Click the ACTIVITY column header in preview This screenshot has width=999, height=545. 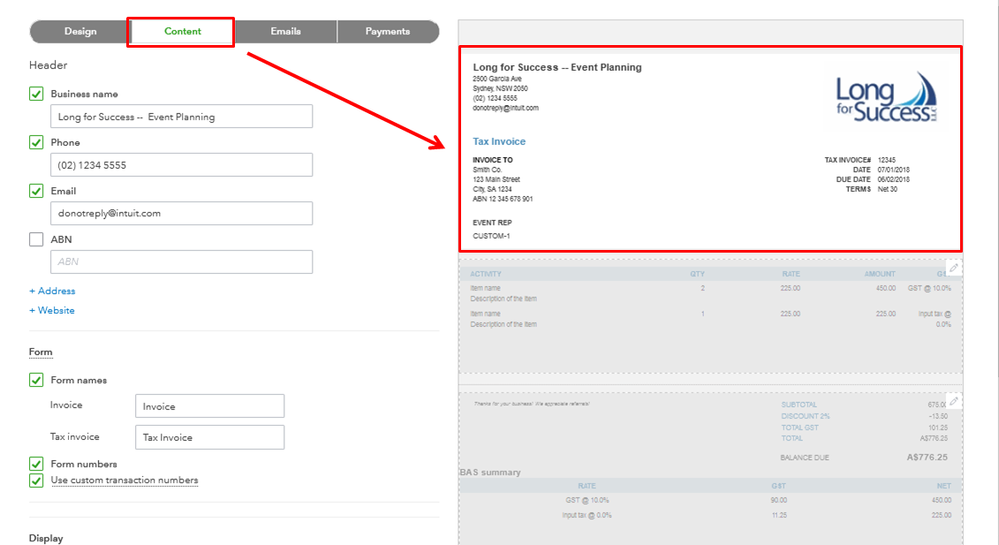point(485,274)
